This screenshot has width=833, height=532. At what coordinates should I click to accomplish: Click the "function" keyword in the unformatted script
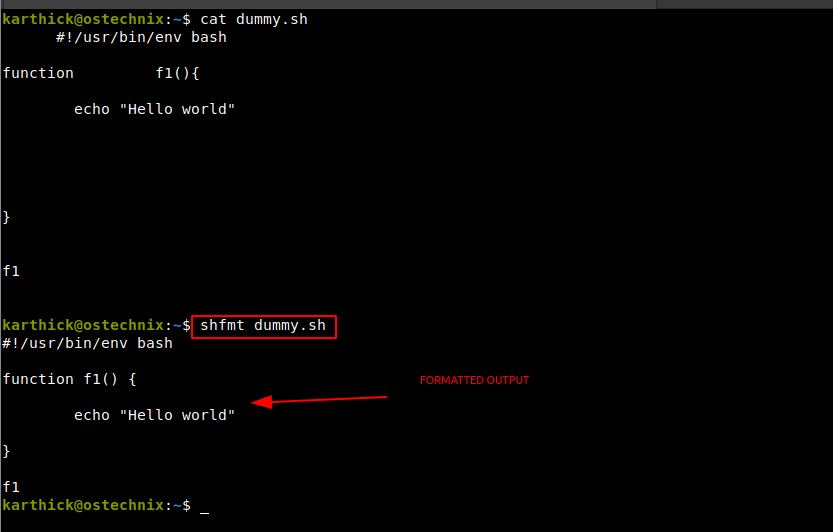(38, 73)
